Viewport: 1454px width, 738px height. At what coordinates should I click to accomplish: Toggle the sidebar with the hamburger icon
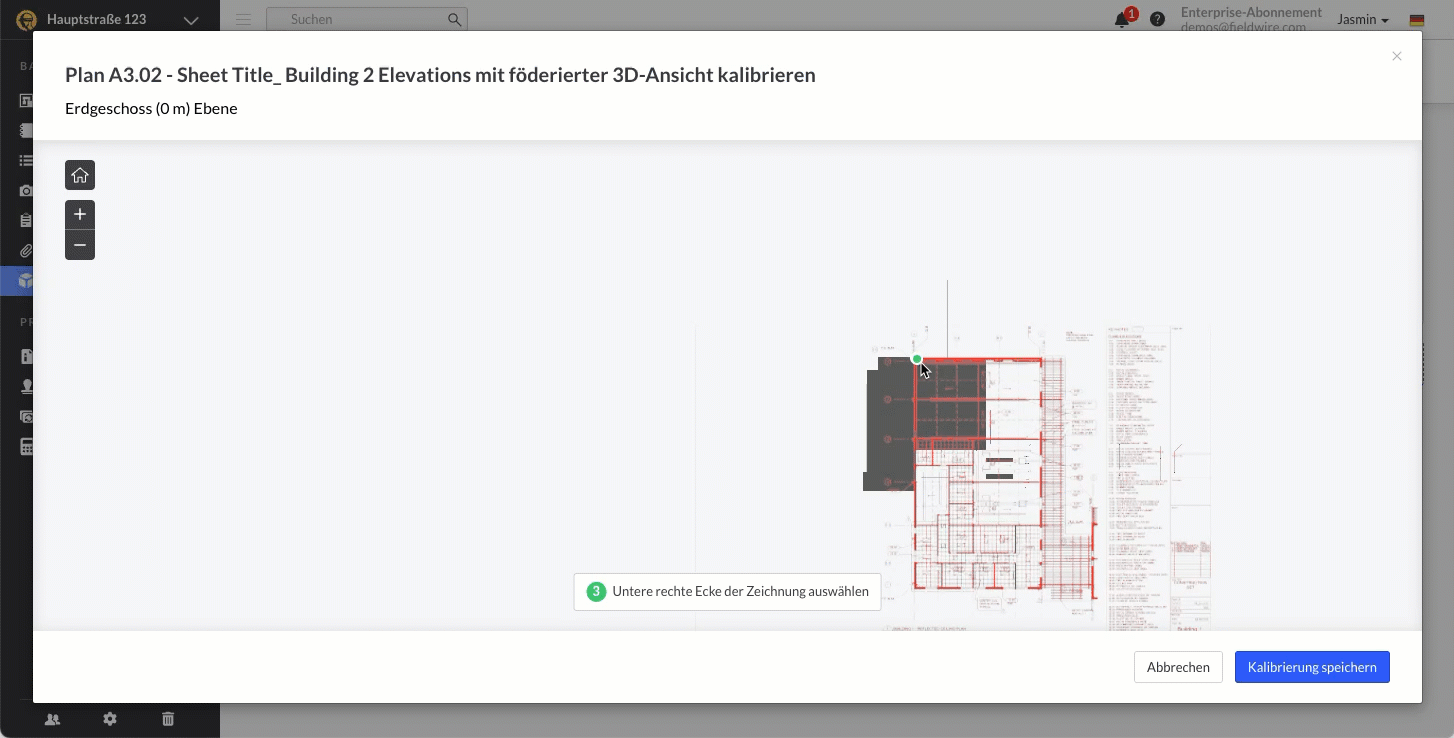click(243, 20)
